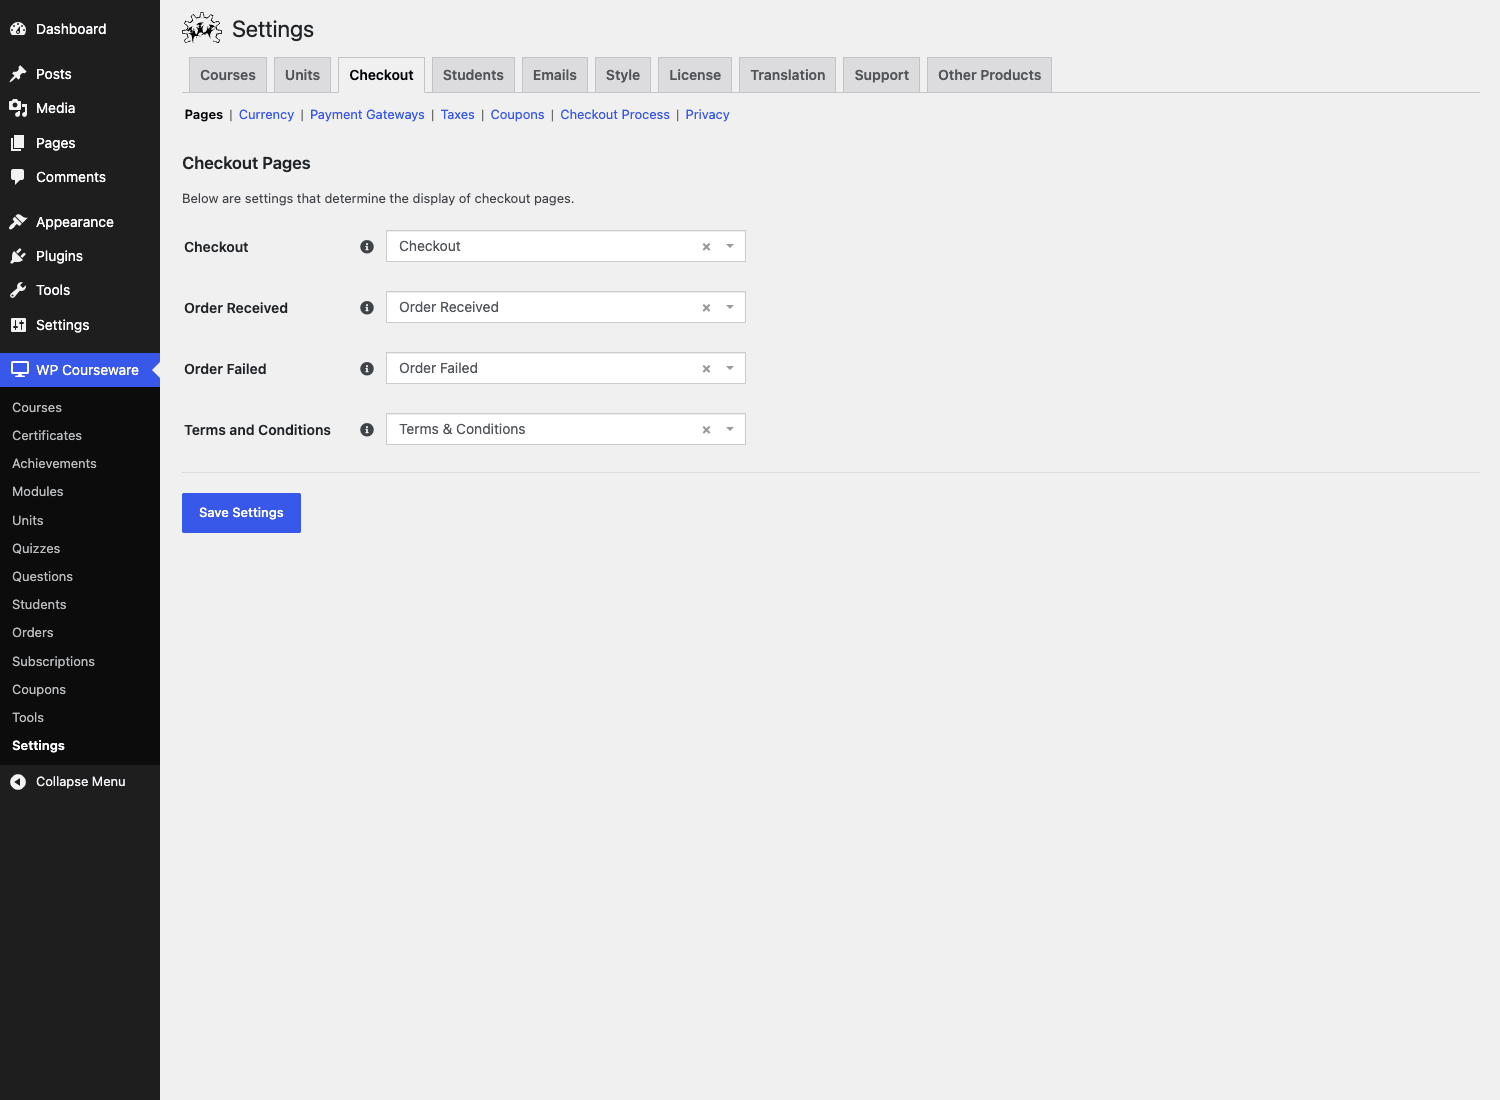
Task: Click the Plugins plug icon
Action: coord(18,256)
